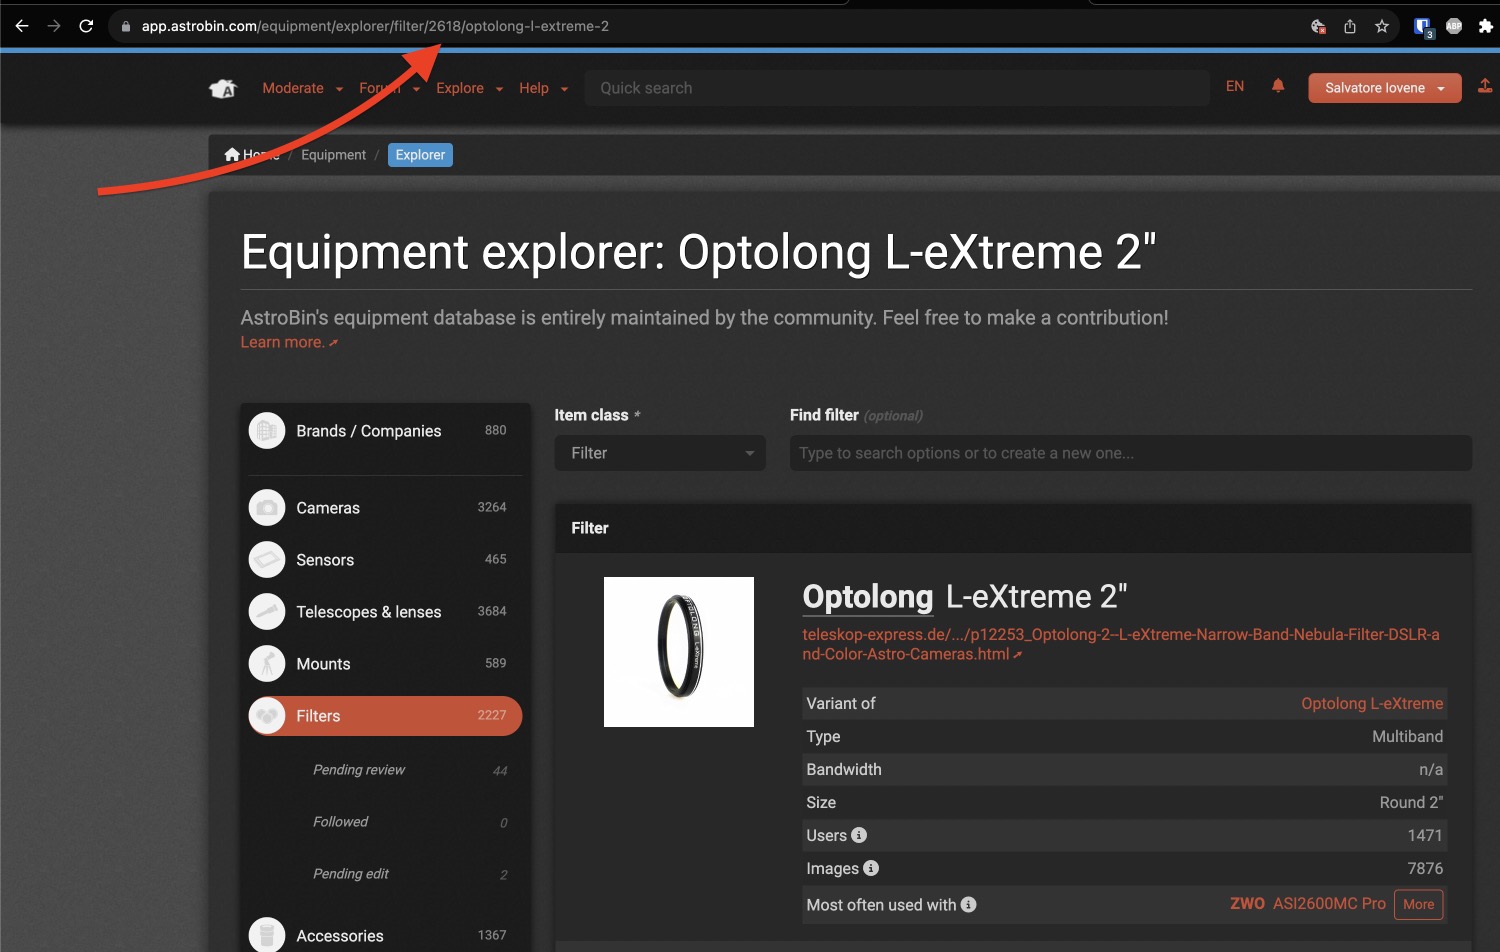
Task: Click the Explorer breadcrumb badge
Action: point(420,155)
